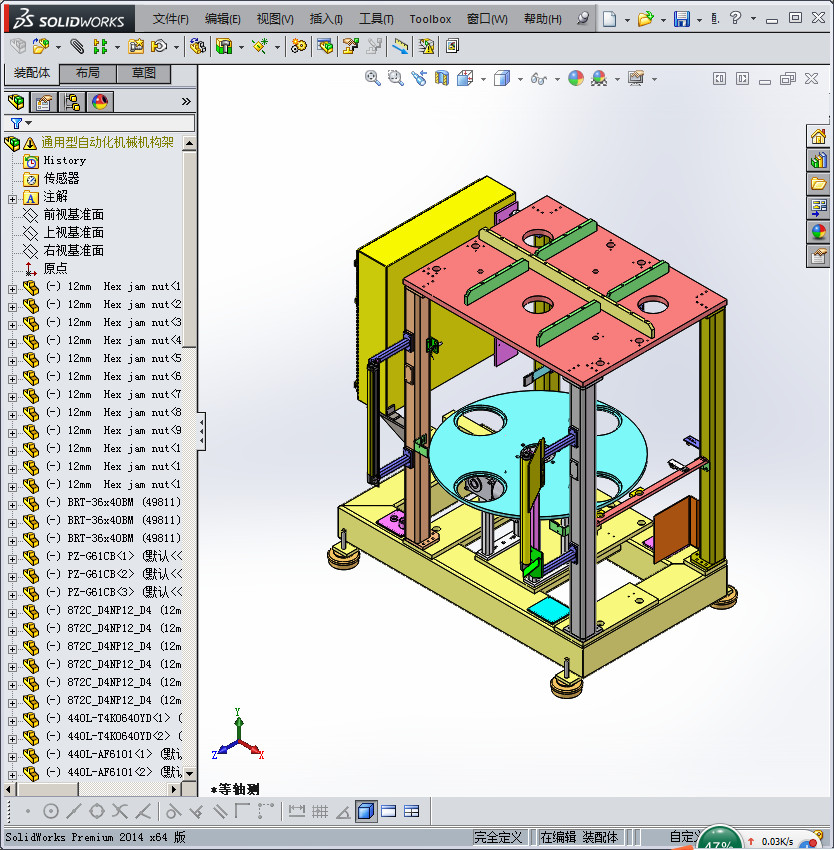Click the Save disk icon
The height and width of the screenshot is (850, 834).
click(682, 19)
